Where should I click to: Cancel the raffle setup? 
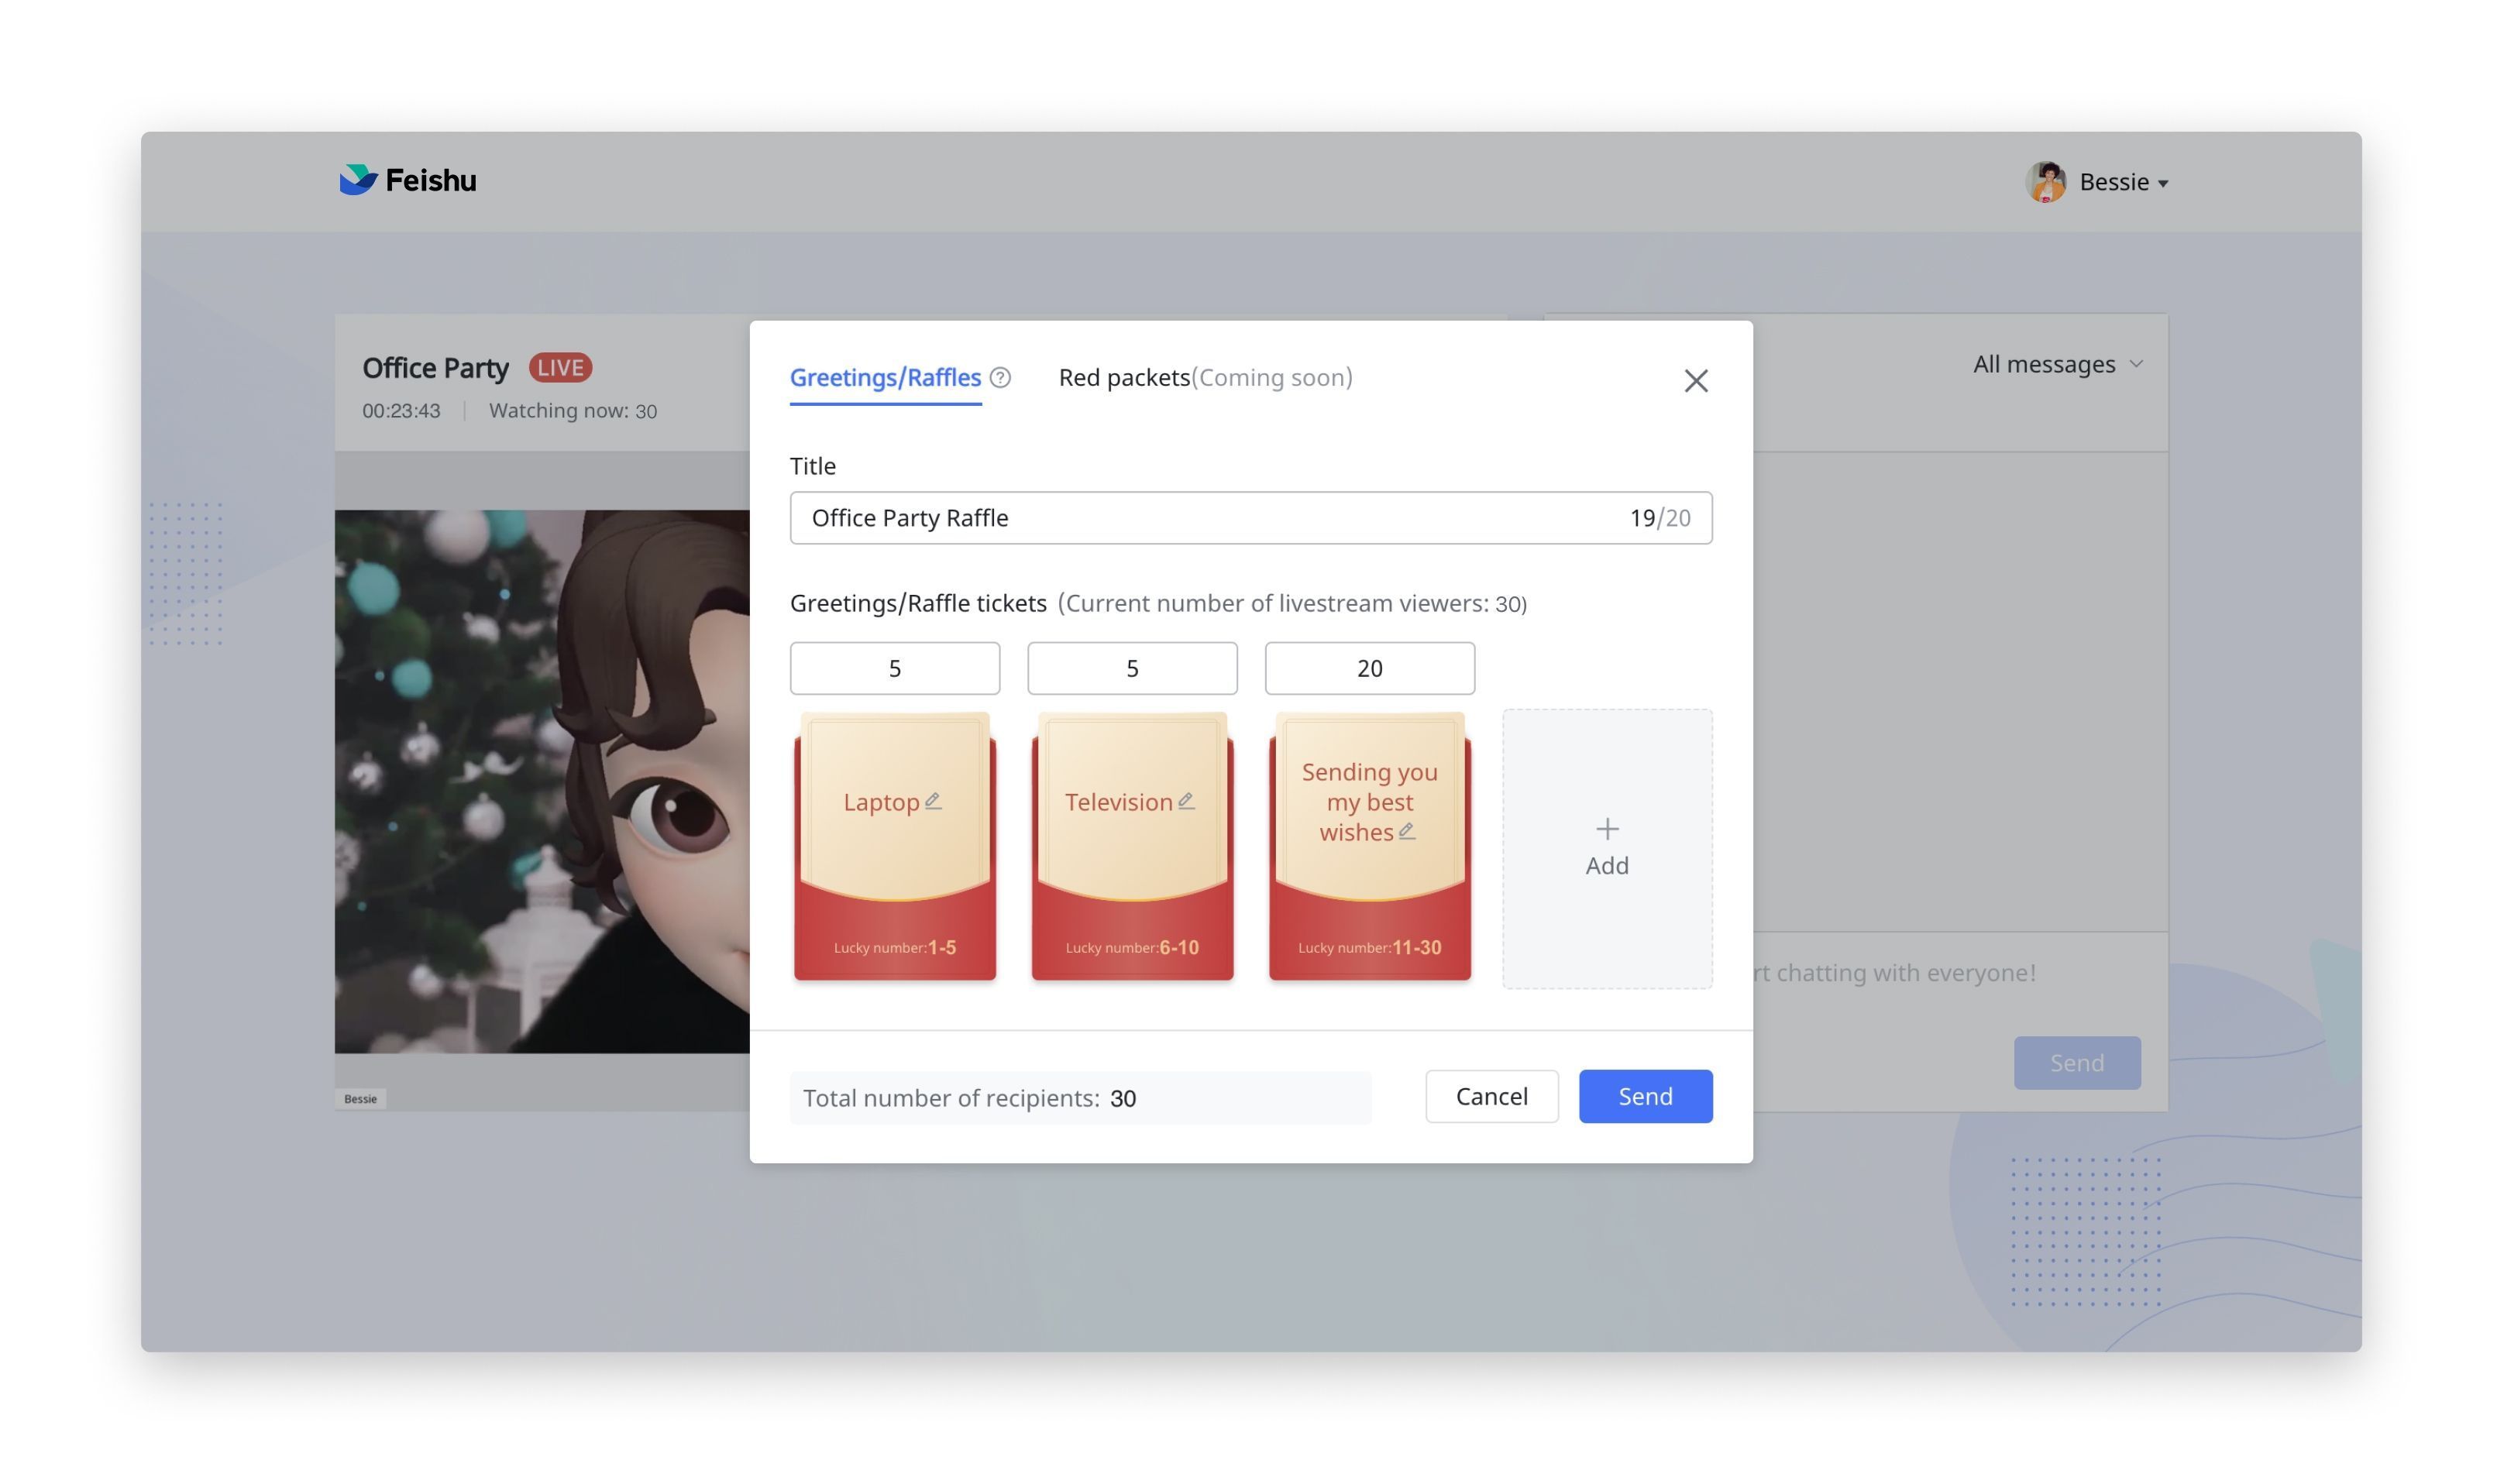click(1492, 1096)
